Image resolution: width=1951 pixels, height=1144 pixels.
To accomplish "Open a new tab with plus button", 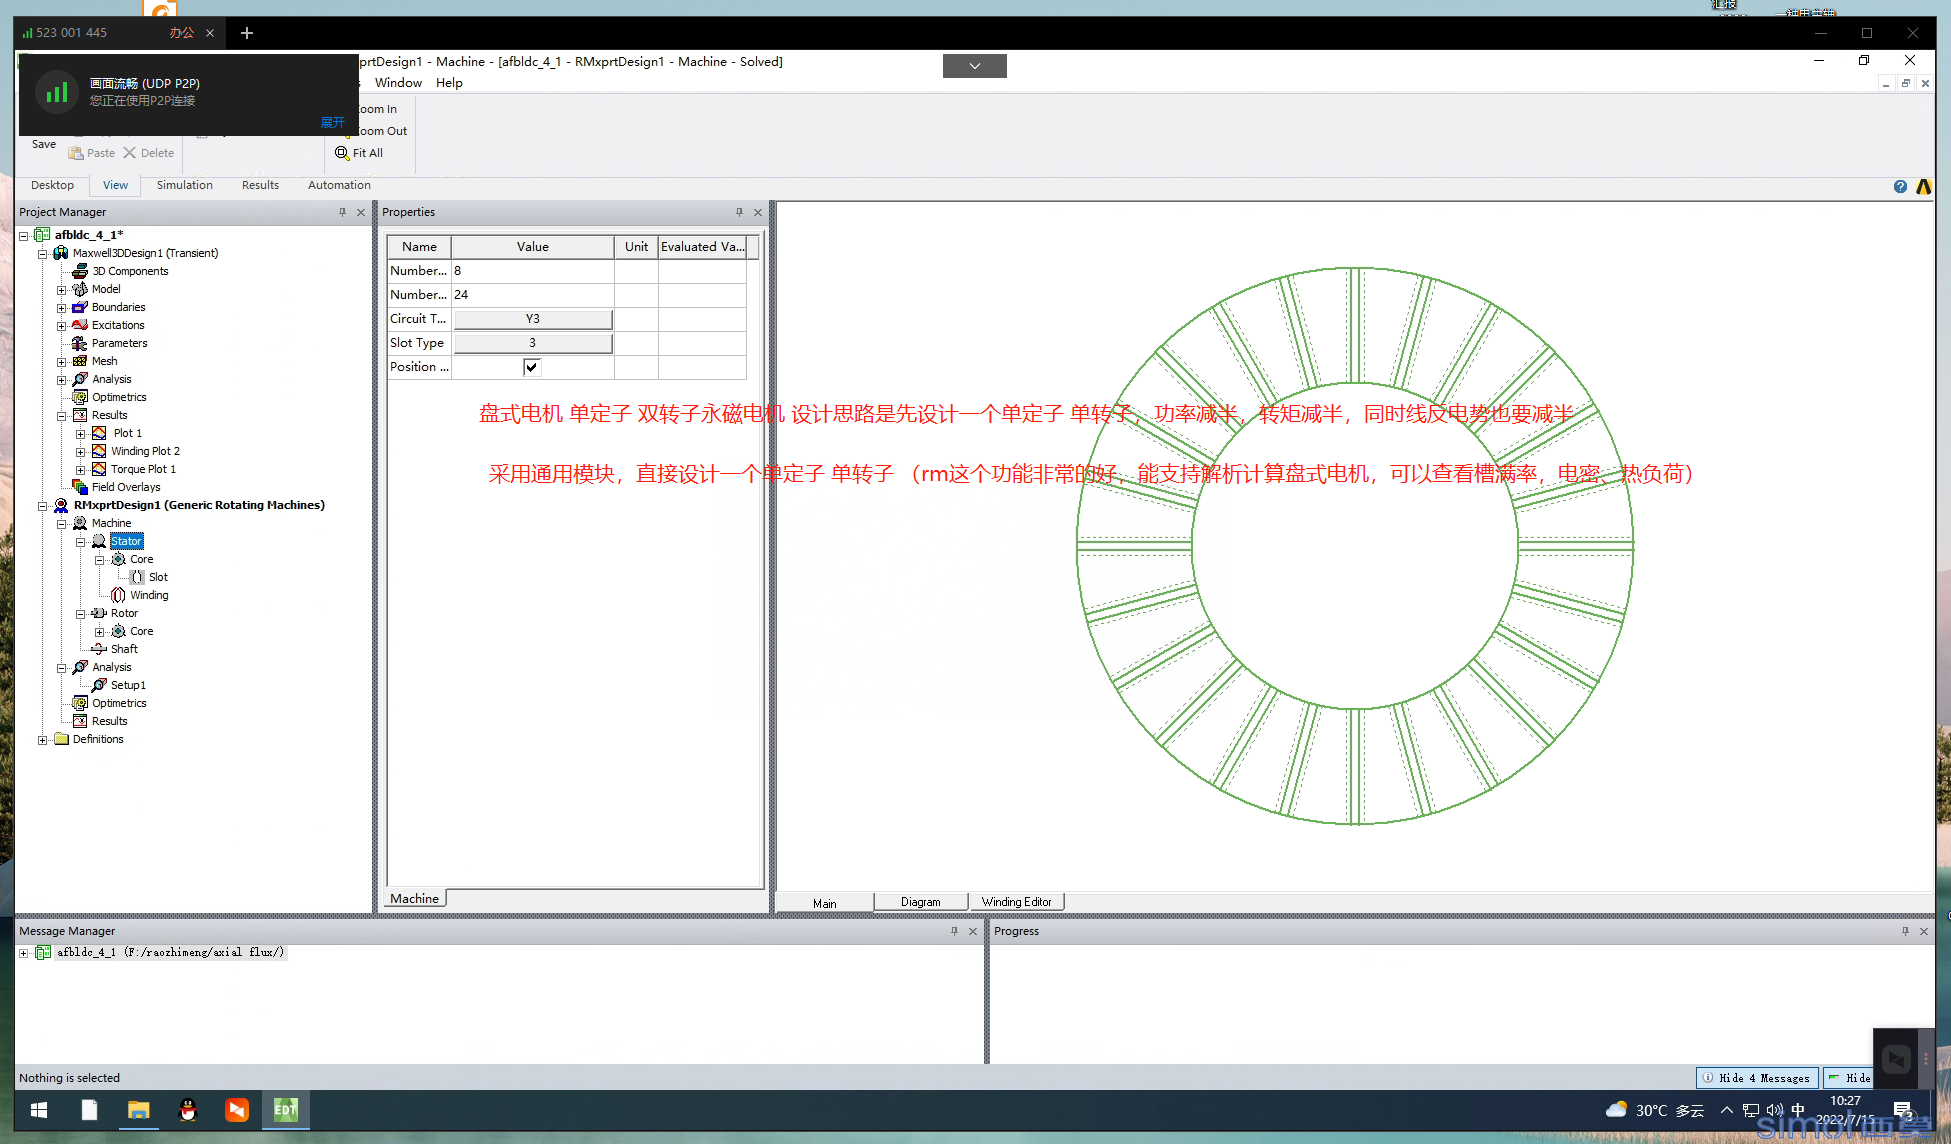I will tap(247, 33).
